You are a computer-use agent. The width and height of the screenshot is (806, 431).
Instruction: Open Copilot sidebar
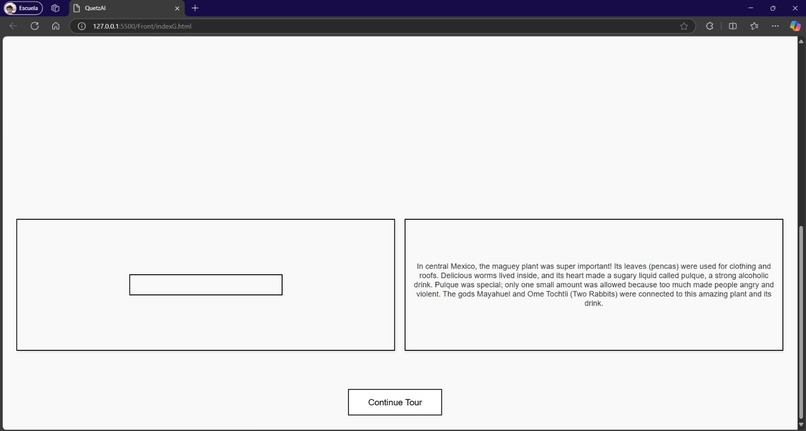click(x=795, y=26)
